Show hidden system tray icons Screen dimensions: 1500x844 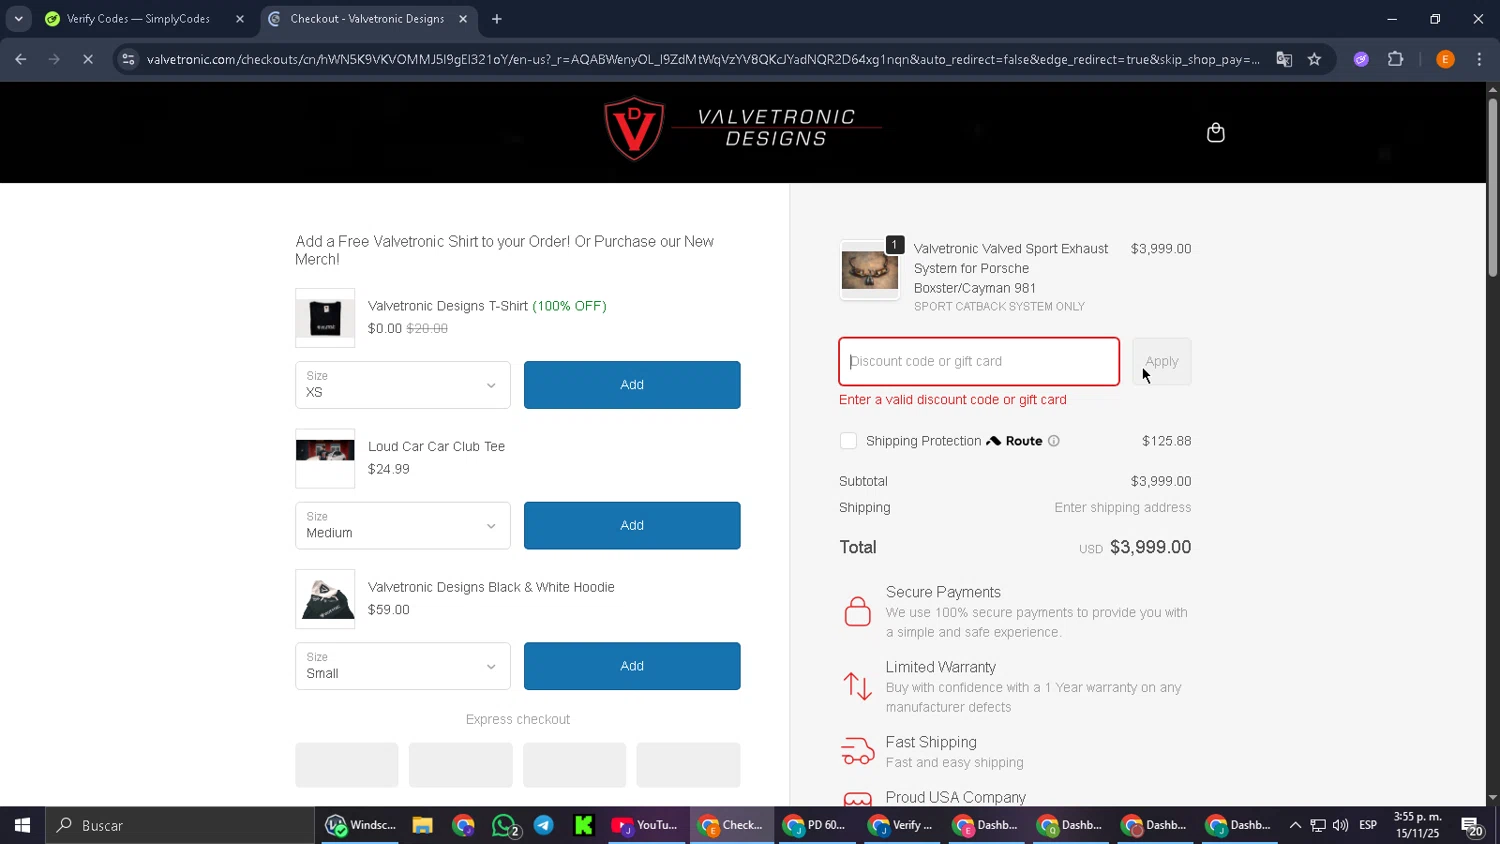point(1295,825)
